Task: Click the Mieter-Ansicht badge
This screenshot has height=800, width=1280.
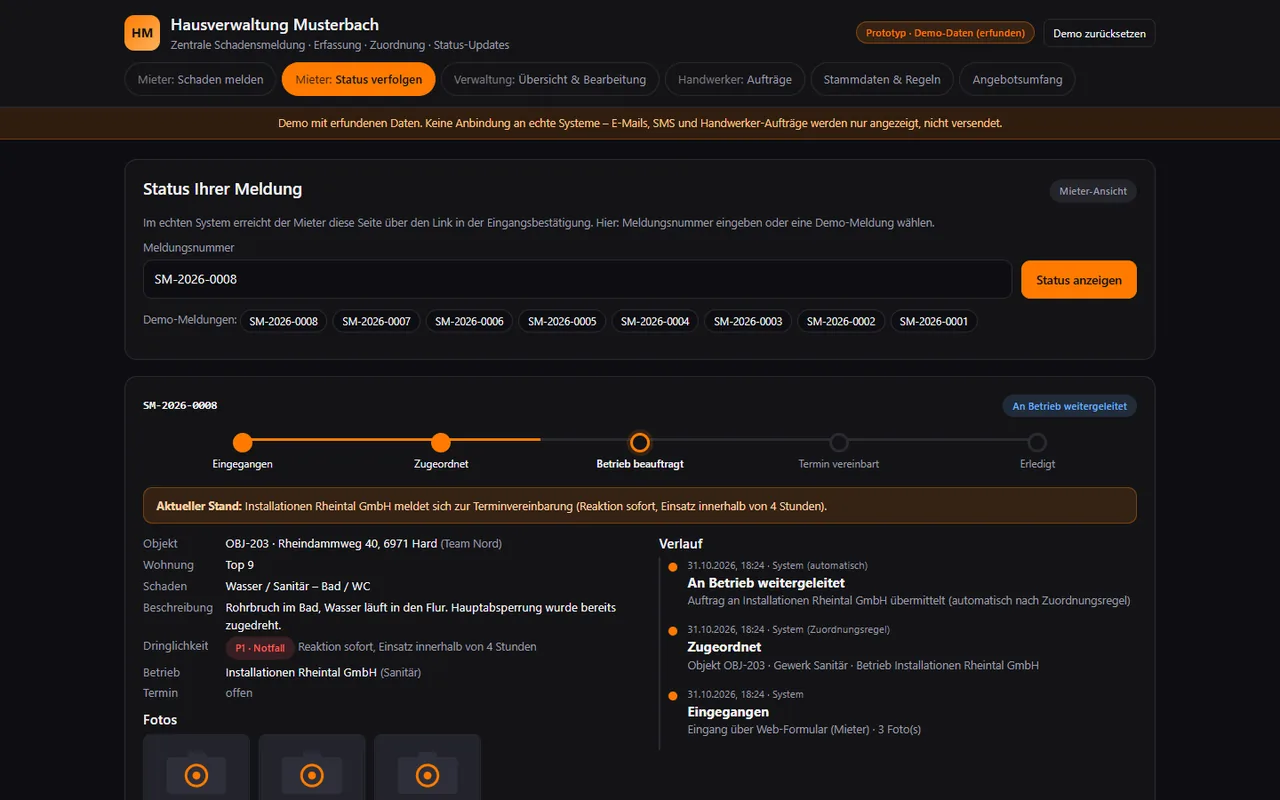Action: 1093,191
